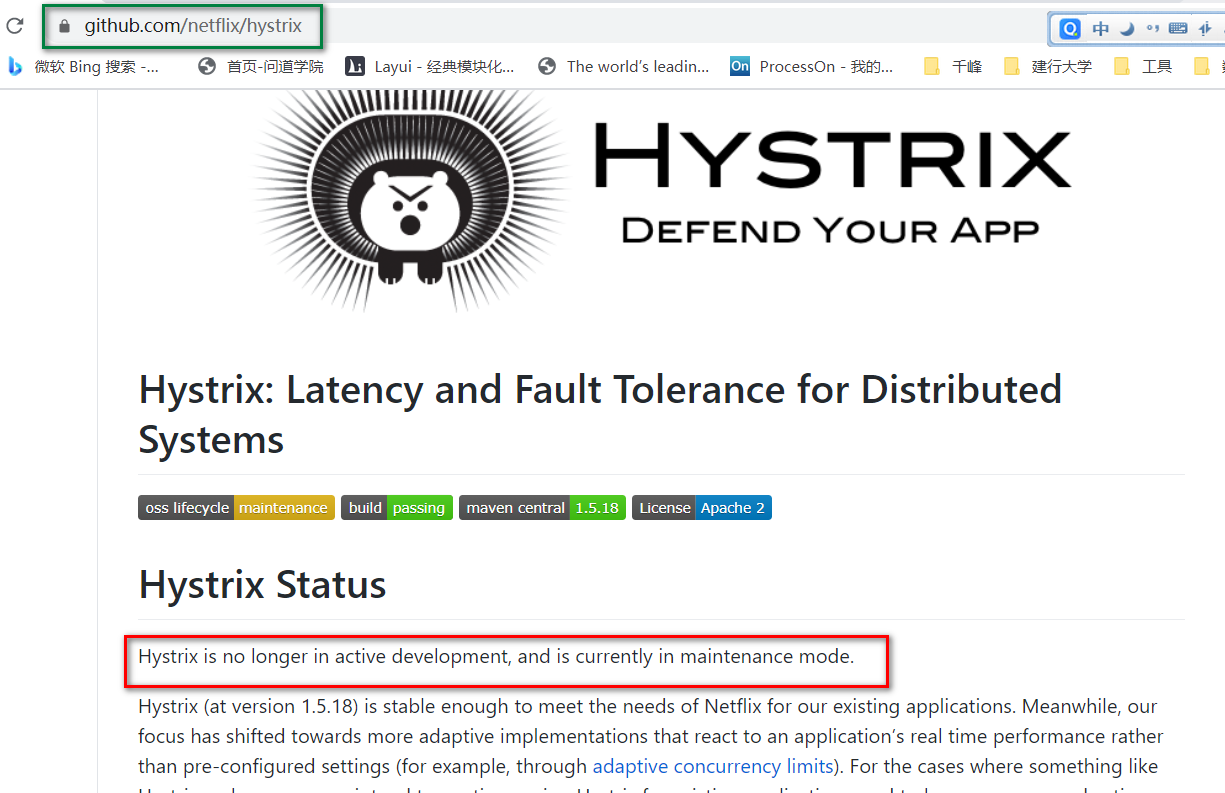Click the browser reload button
The image size is (1225, 793).
(15, 26)
